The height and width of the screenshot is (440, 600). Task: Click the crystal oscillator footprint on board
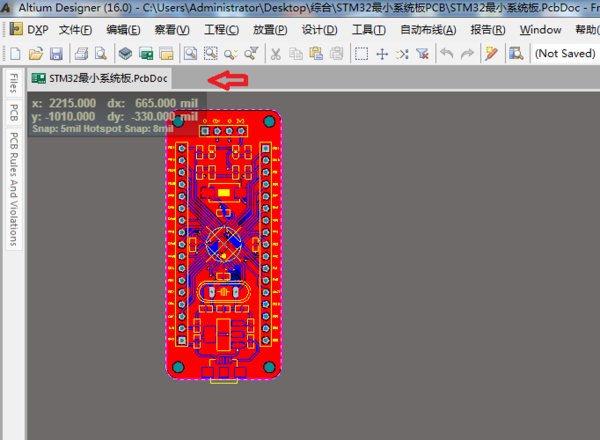223,293
